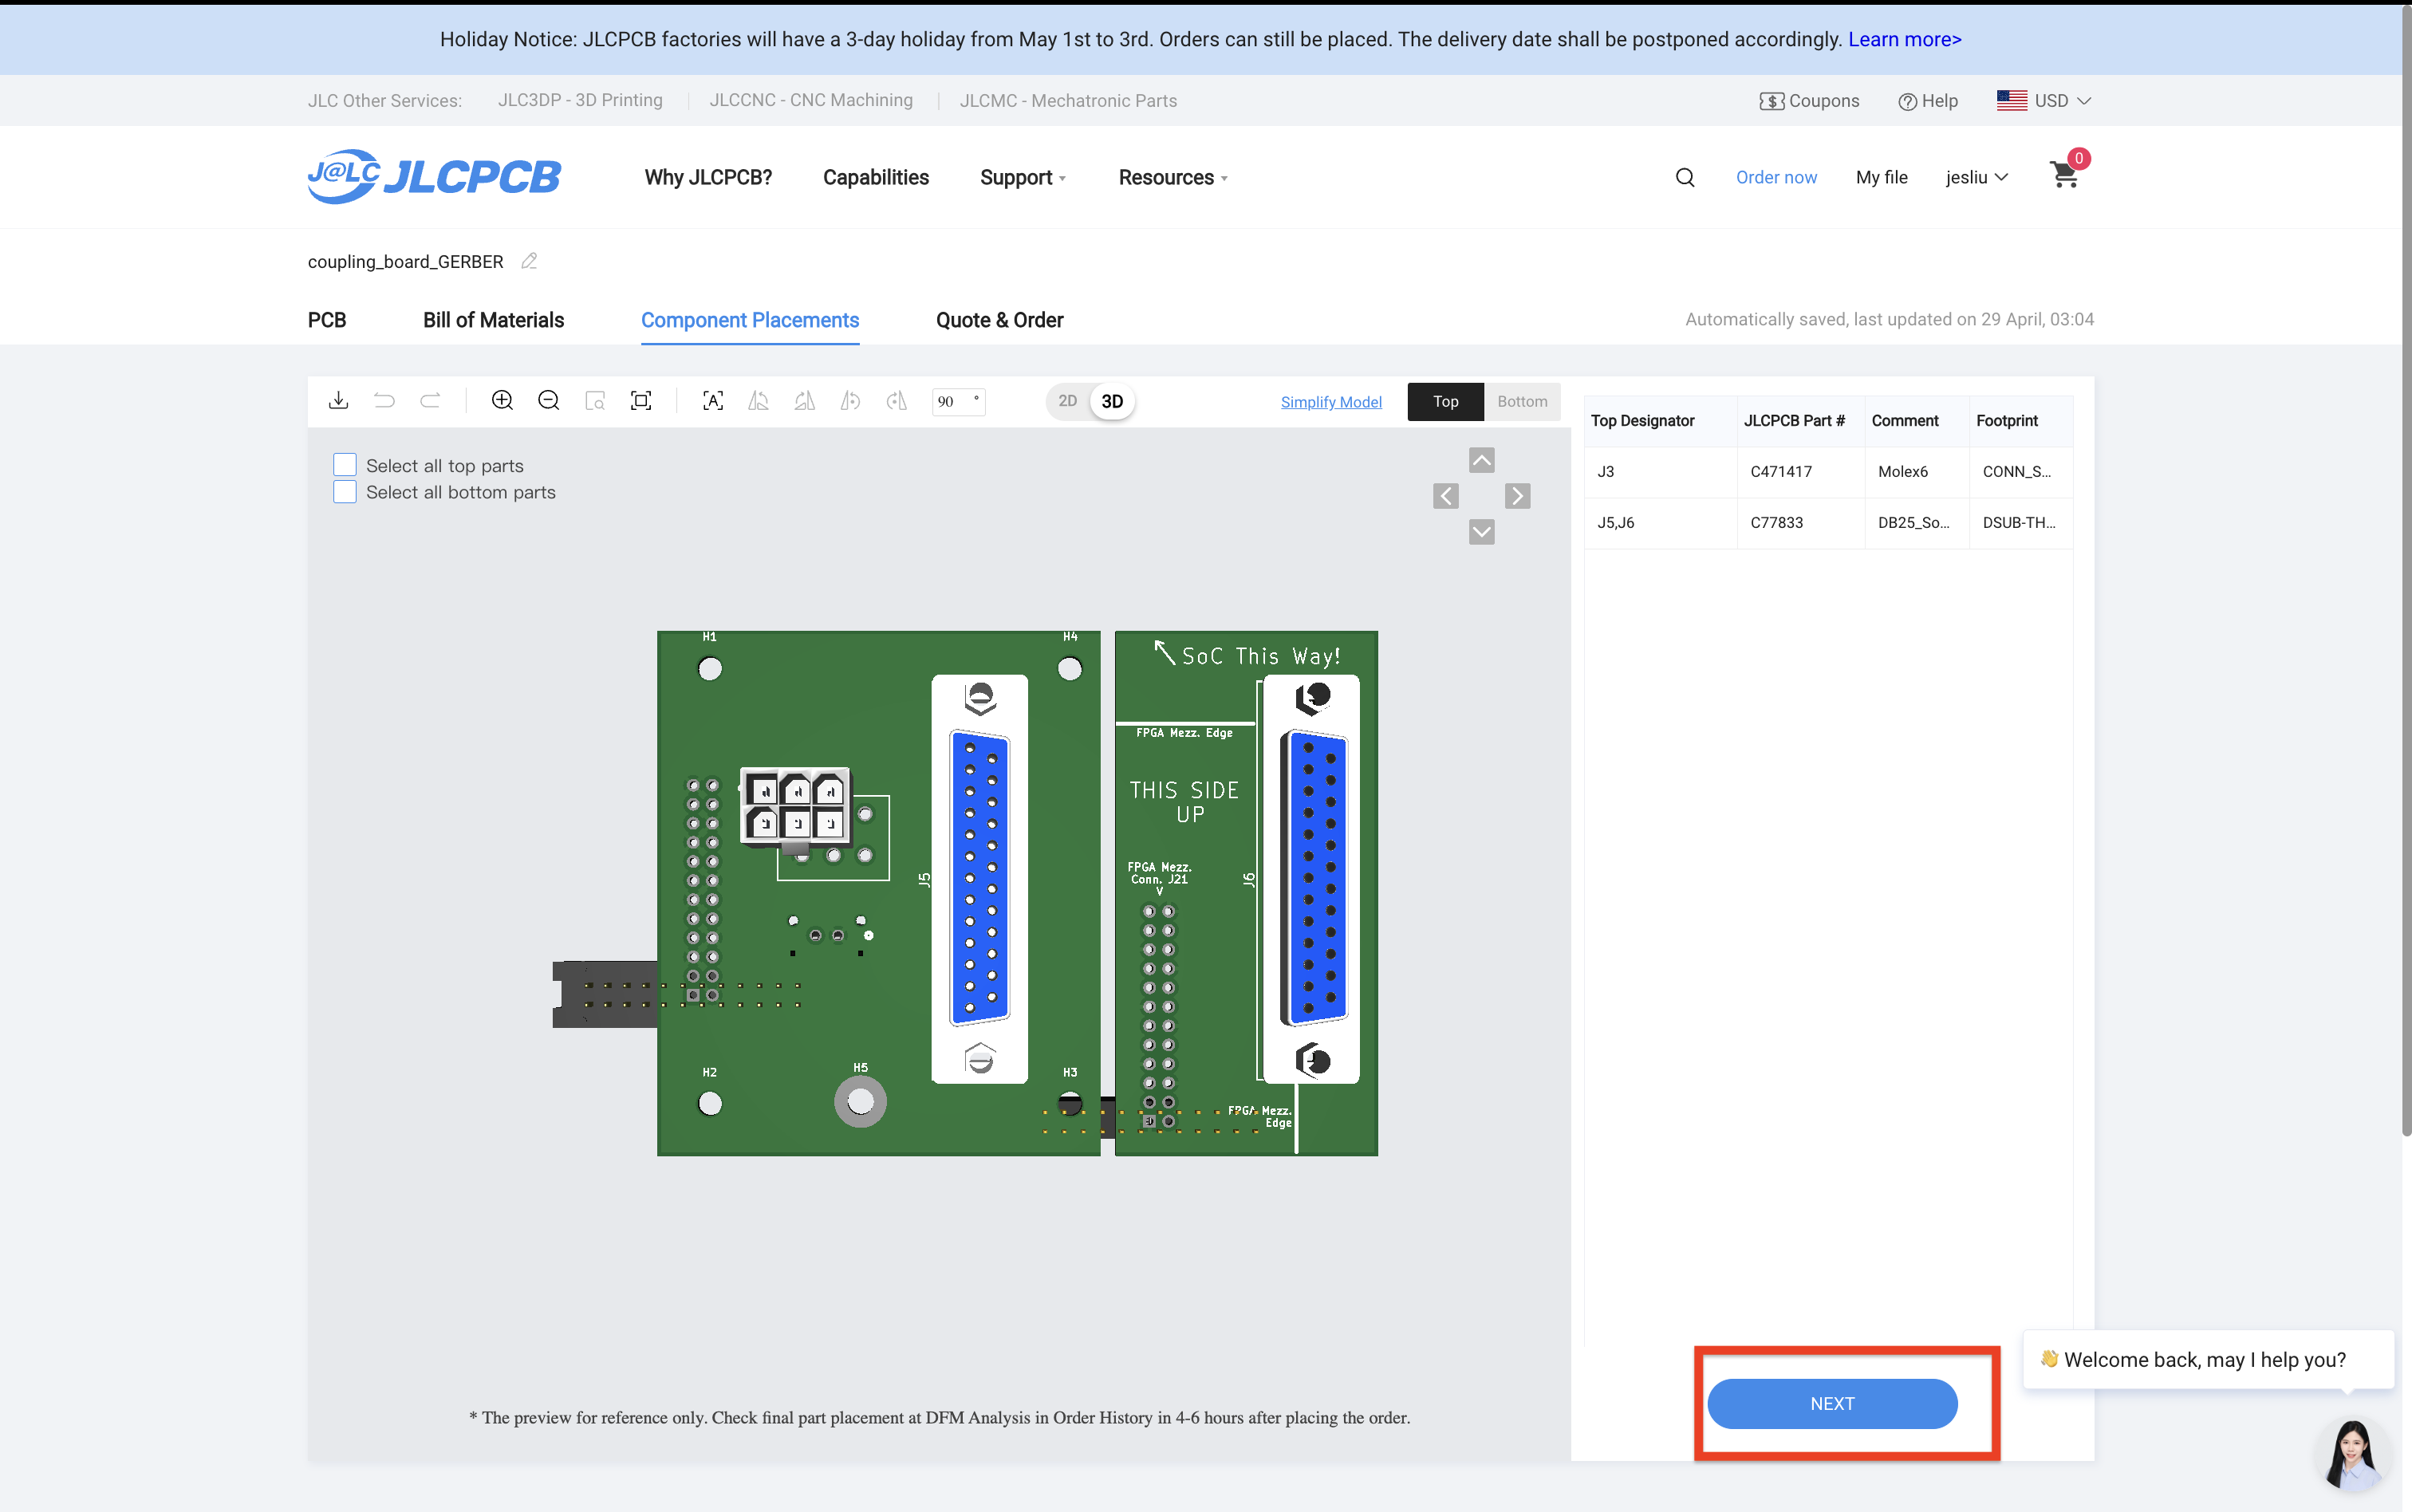
Task: Click the Welcome back chat bubble
Action: coord(2207,1359)
